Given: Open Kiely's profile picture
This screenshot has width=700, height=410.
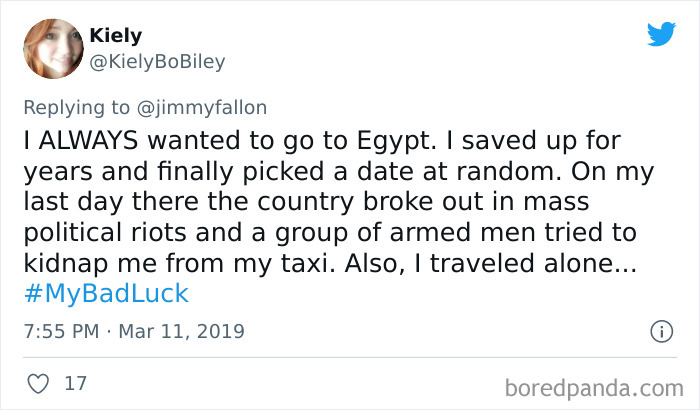Looking at the screenshot, I should [x=50, y=50].
